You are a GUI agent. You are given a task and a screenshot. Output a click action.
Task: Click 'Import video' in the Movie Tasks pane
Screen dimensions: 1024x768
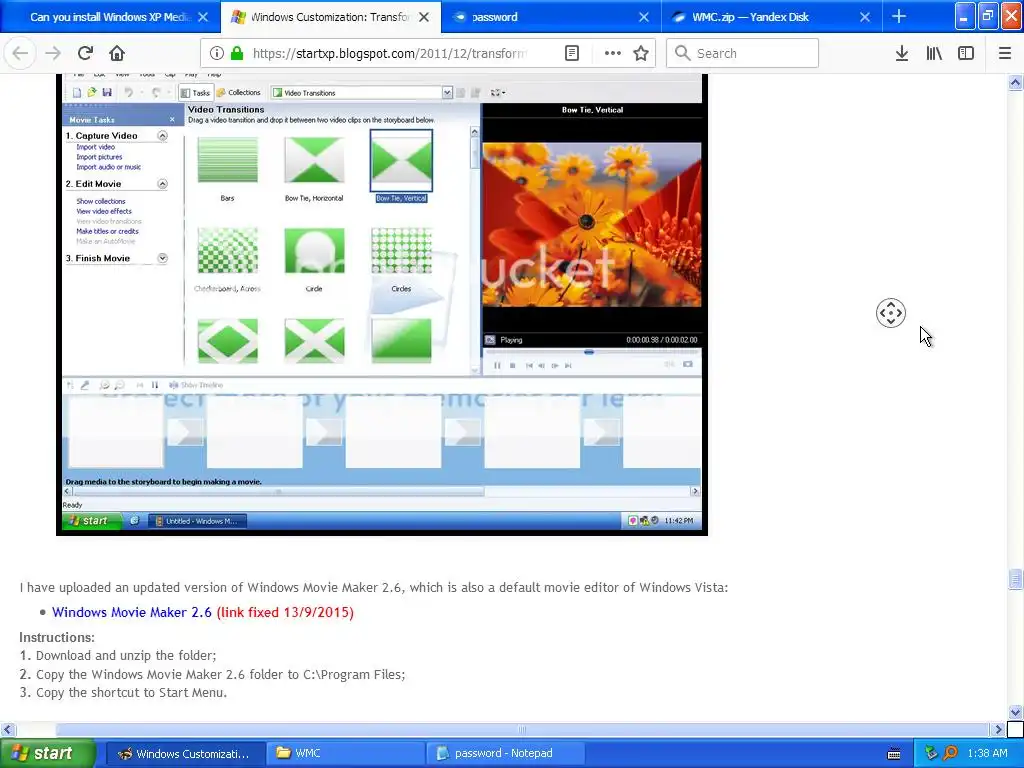[95, 147]
